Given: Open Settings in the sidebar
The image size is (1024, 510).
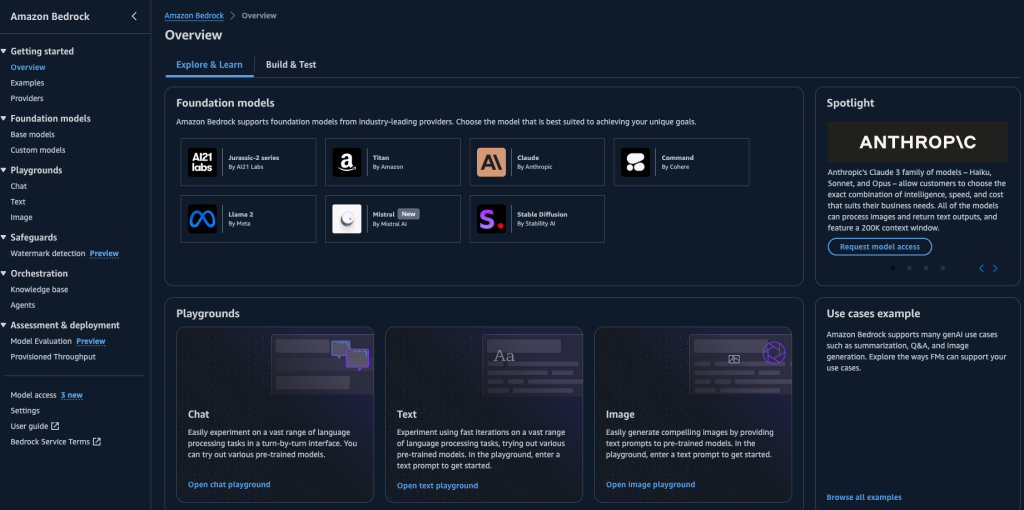Looking at the screenshot, I should pos(25,411).
